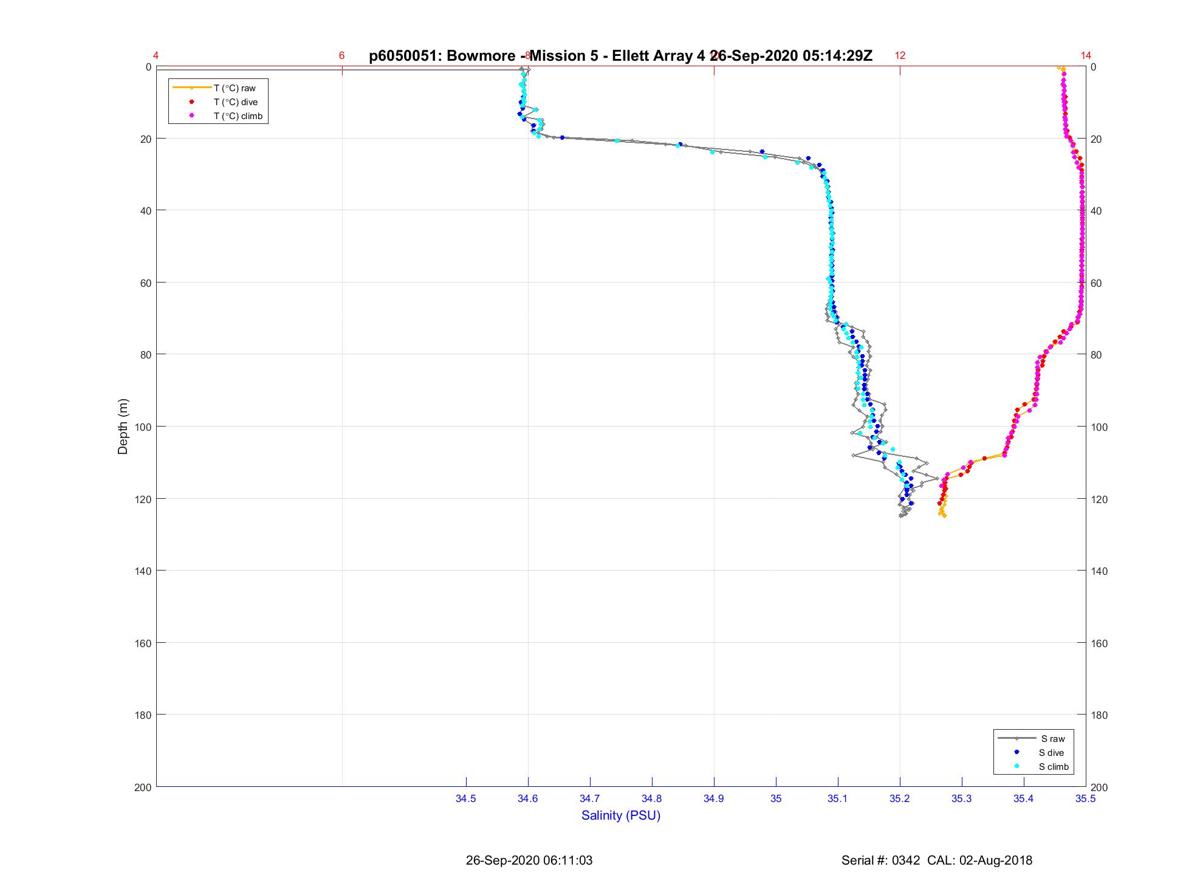Click the blue dot marker for S dive
The image size is (1200, 885).
click(x=1016, y=752)
